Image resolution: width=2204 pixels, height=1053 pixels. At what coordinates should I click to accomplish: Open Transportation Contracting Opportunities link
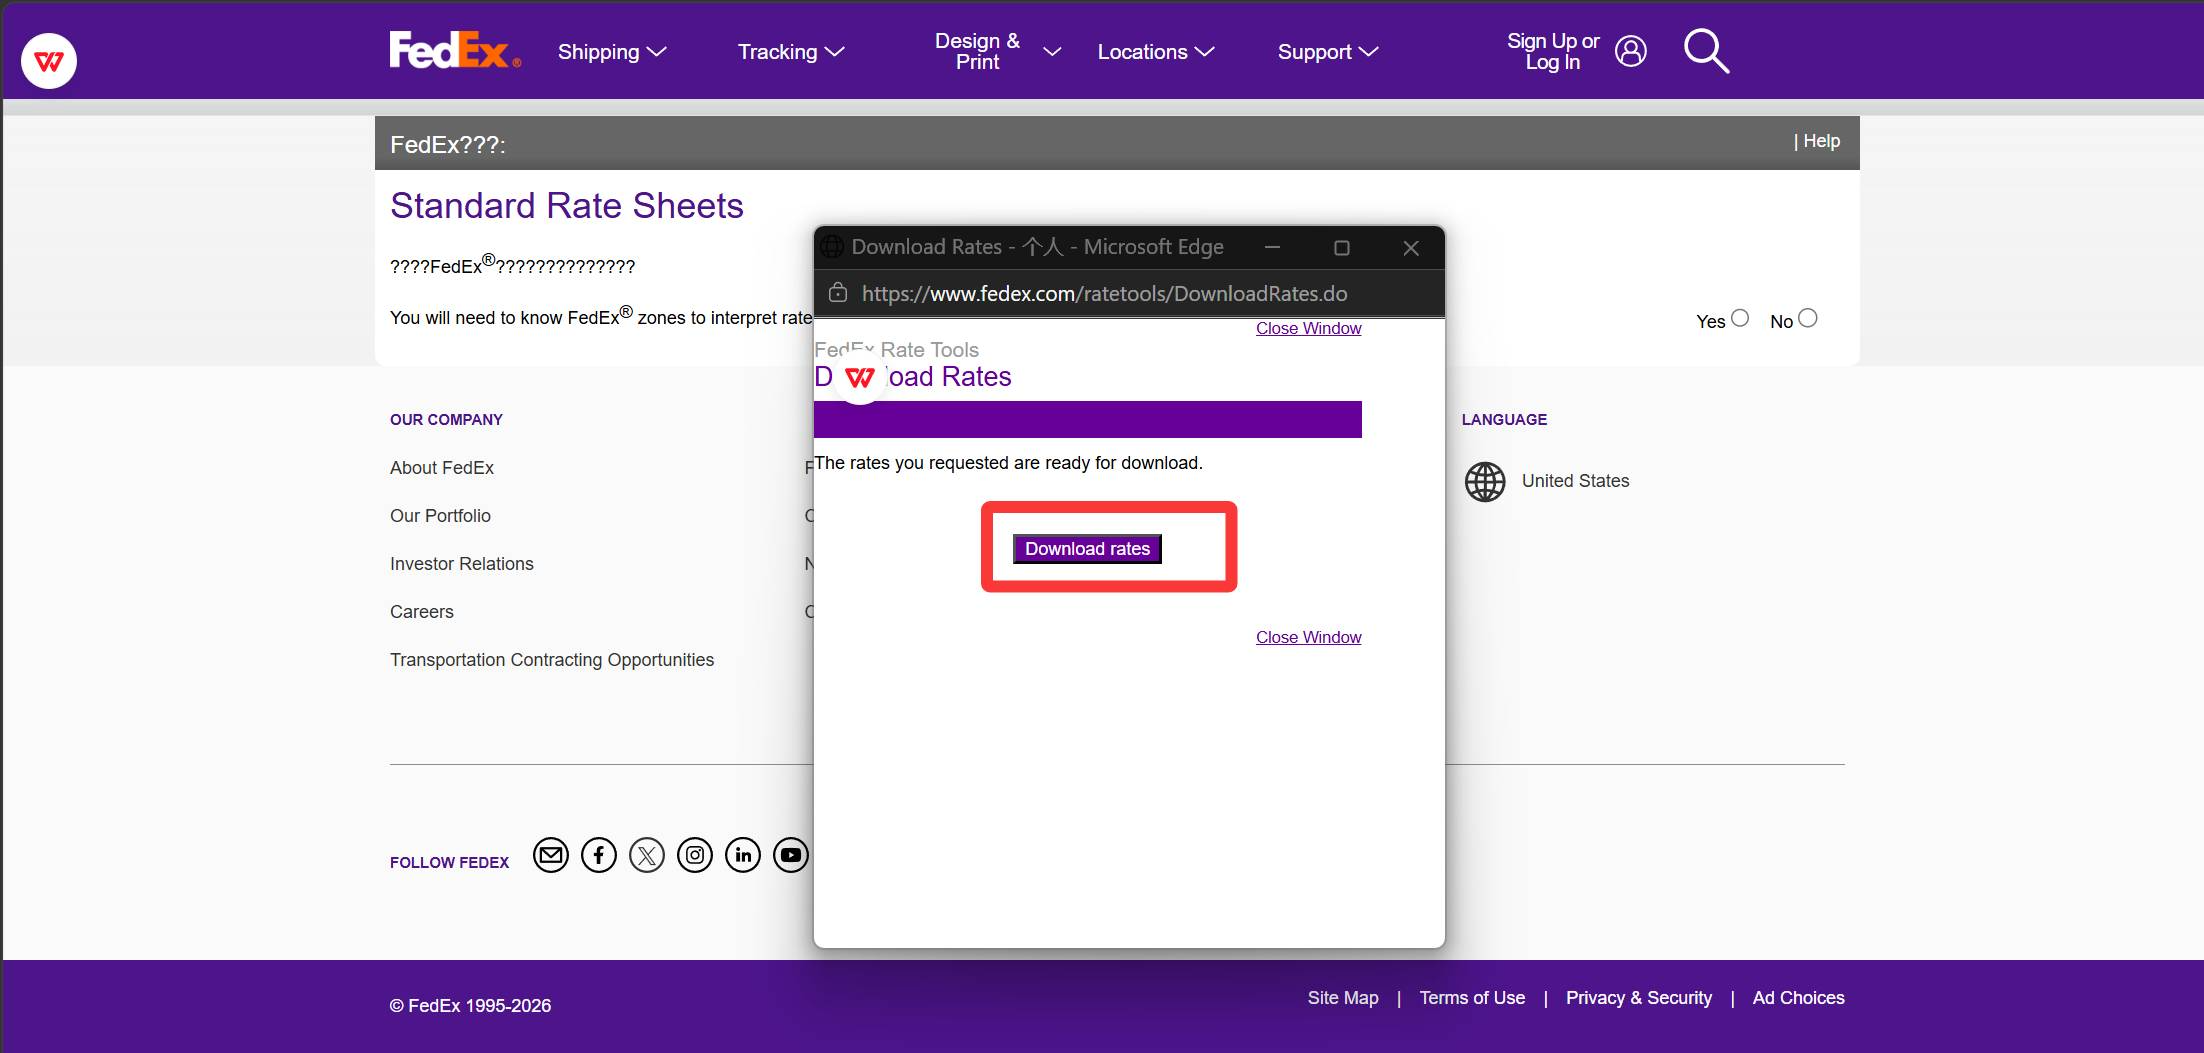tap(552, 660)
